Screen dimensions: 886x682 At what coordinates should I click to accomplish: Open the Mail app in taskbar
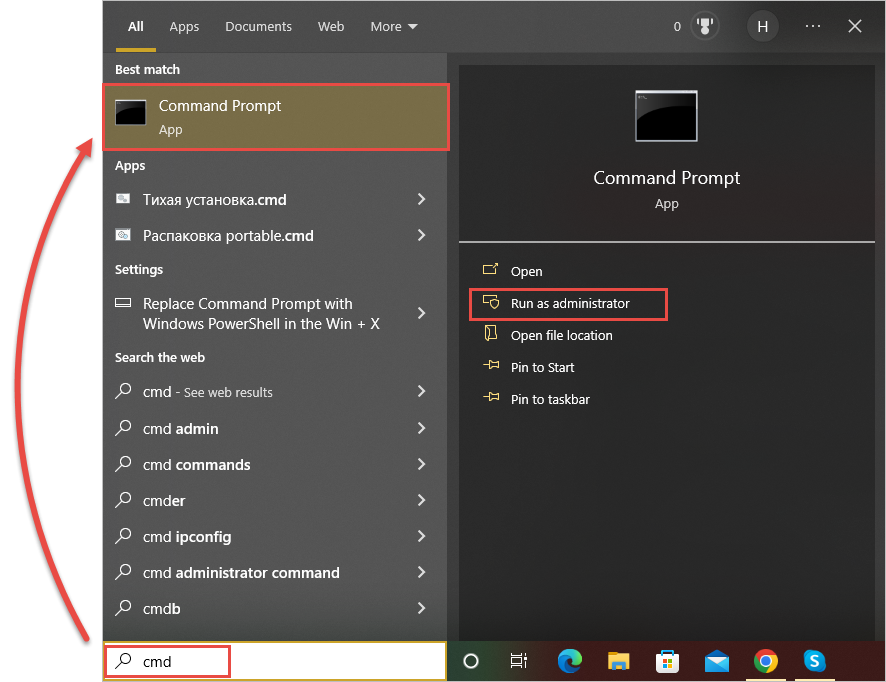point(717,661)
